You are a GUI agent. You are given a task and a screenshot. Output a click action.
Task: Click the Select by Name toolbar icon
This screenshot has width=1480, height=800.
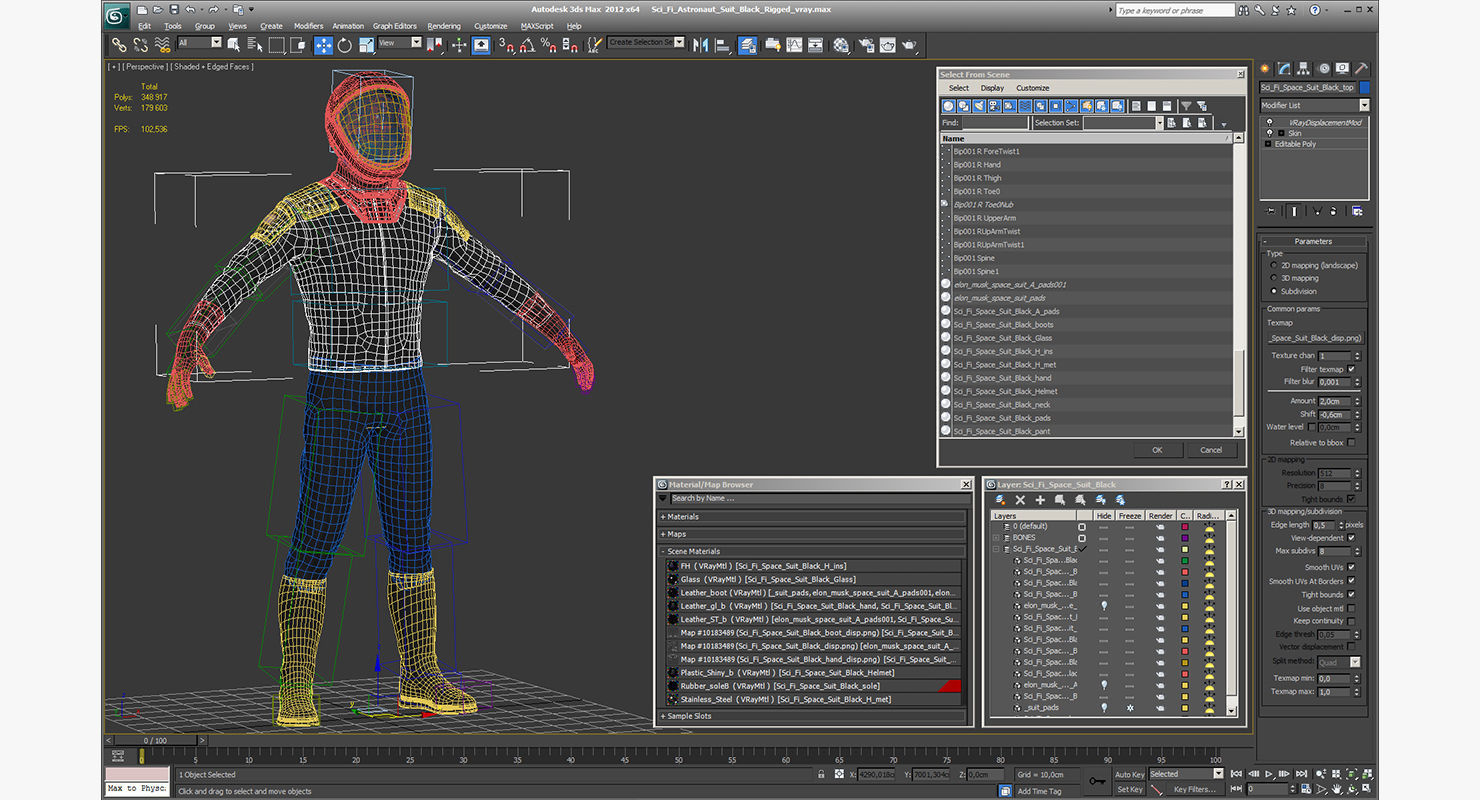click(255, 45)
